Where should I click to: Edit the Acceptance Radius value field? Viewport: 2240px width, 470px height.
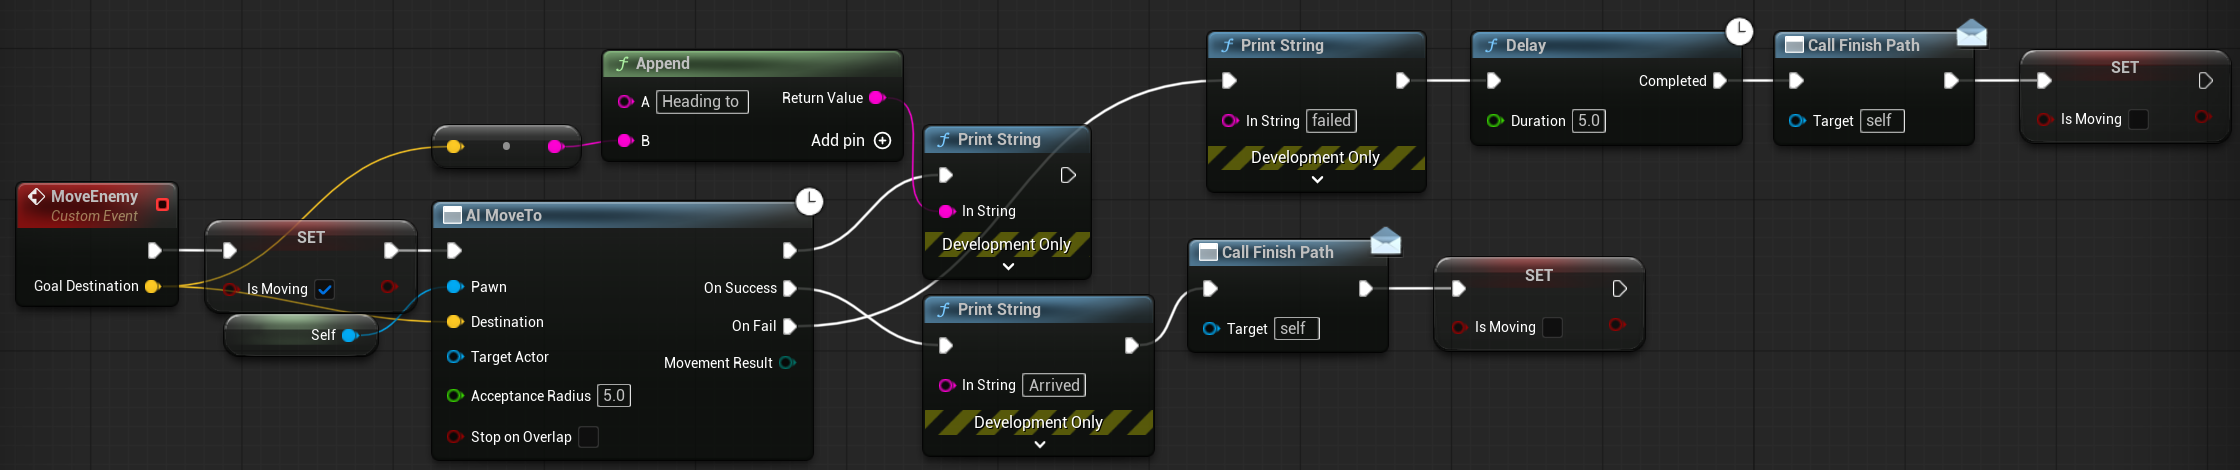coord(614,396)
